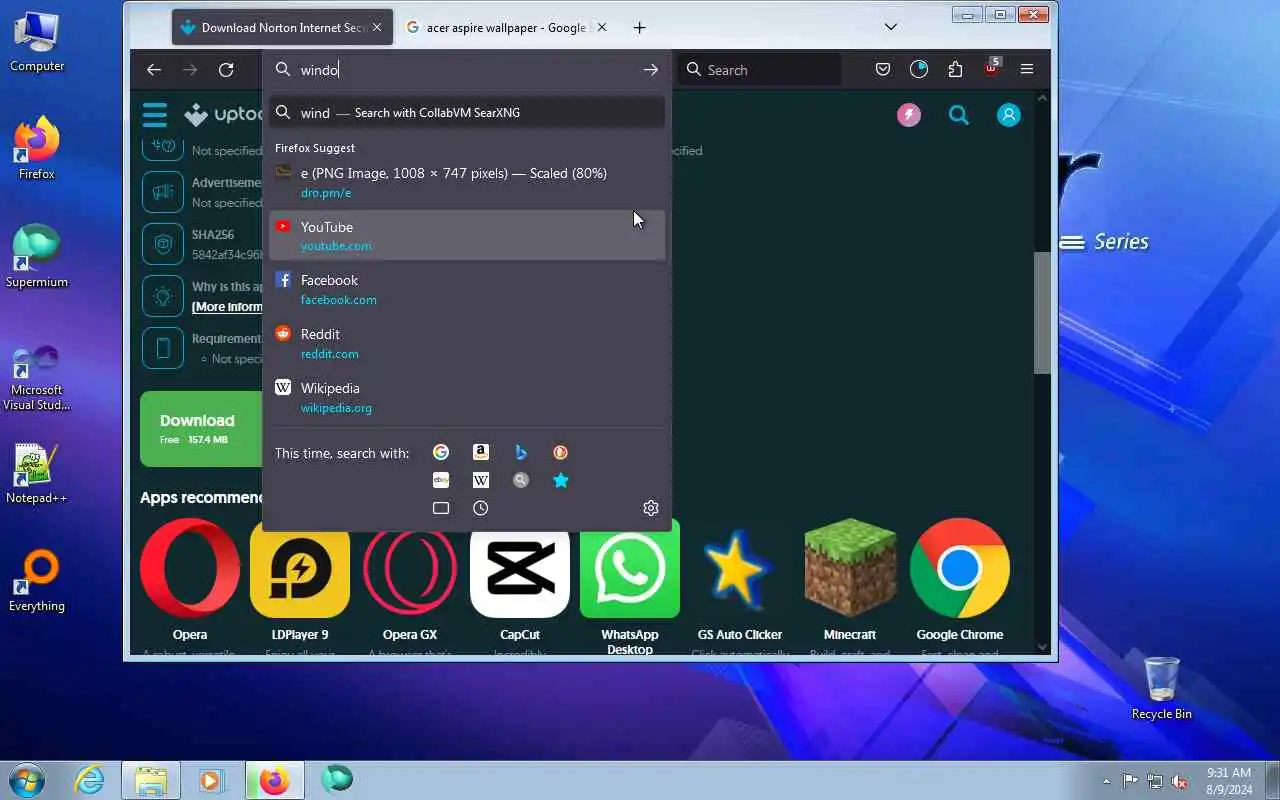The image size is (1280, 800).
Task: Click the Search box in toolbar
Action: coord(760,70)
